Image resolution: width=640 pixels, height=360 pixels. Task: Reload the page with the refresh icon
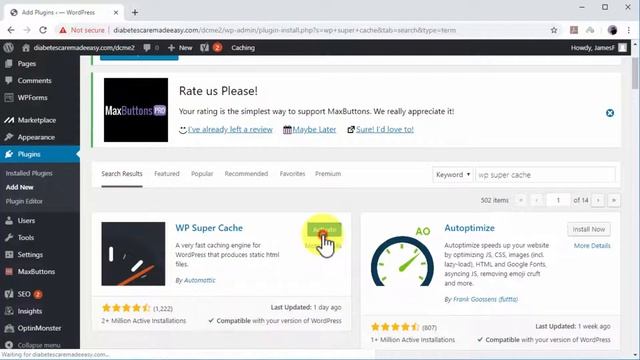[43, 30]
